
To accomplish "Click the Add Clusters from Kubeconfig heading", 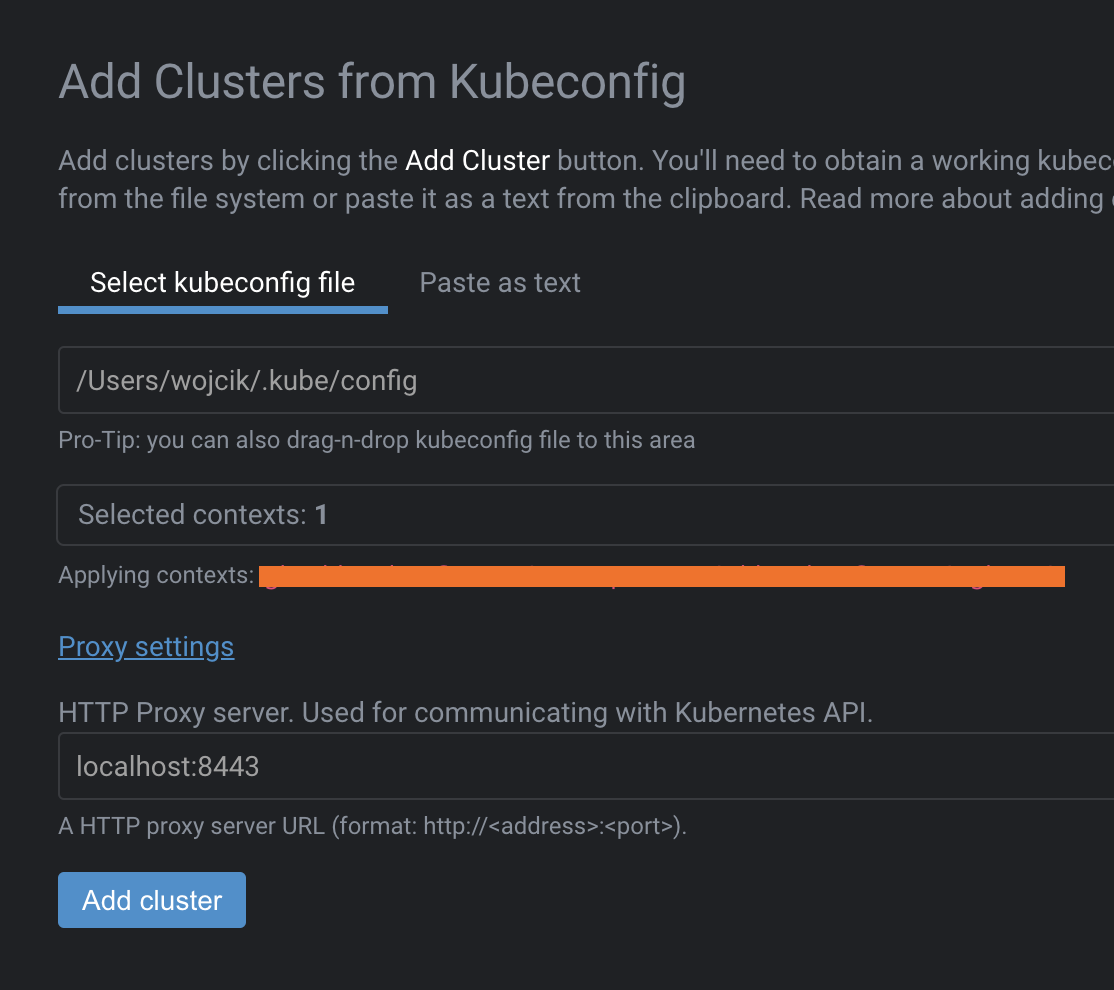I will (372, 82).
